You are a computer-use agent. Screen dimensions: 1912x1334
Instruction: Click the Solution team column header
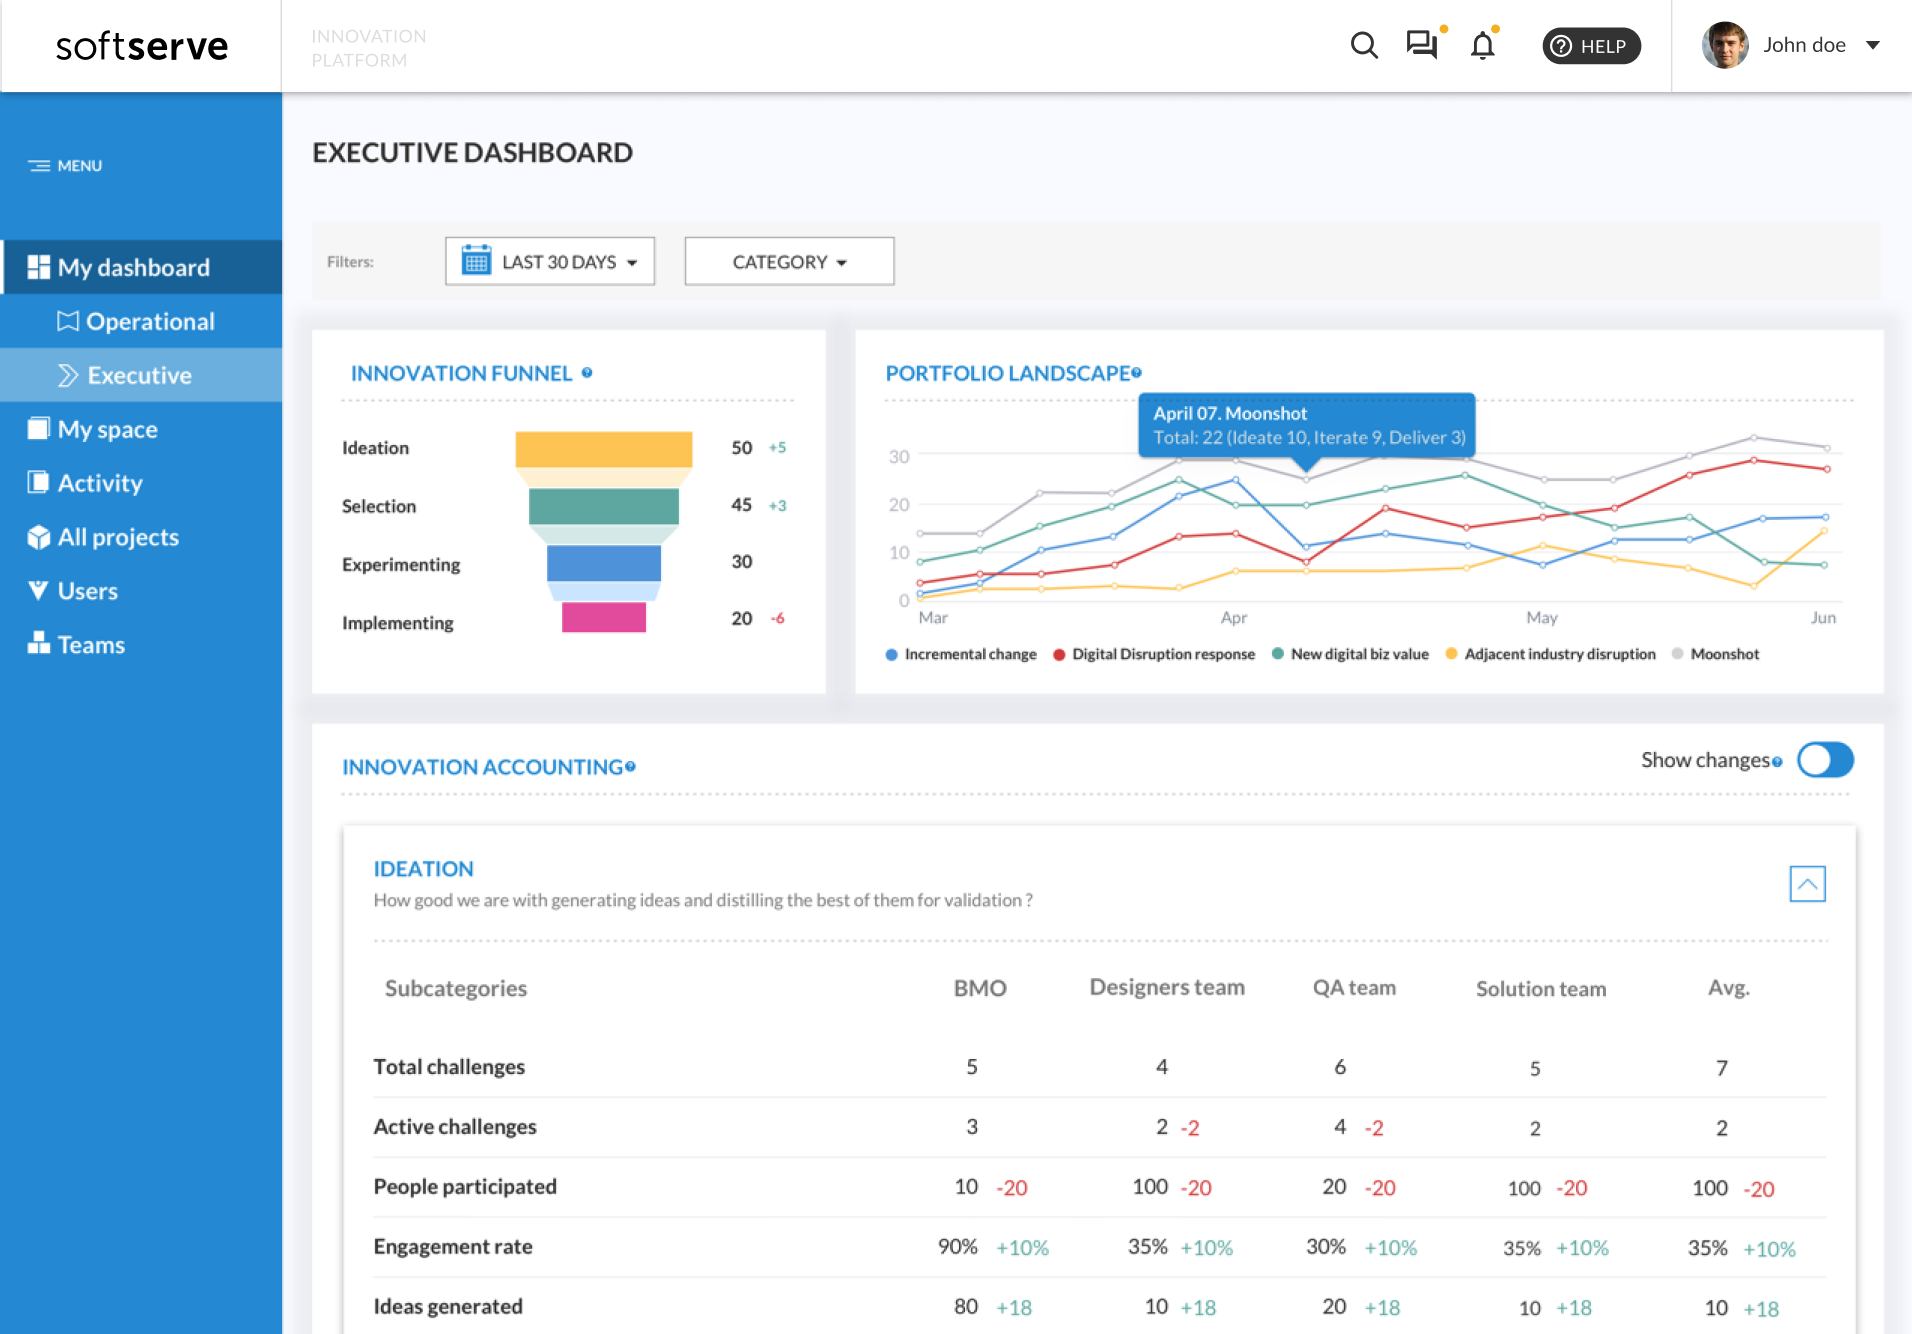[x=1541, y=989]
